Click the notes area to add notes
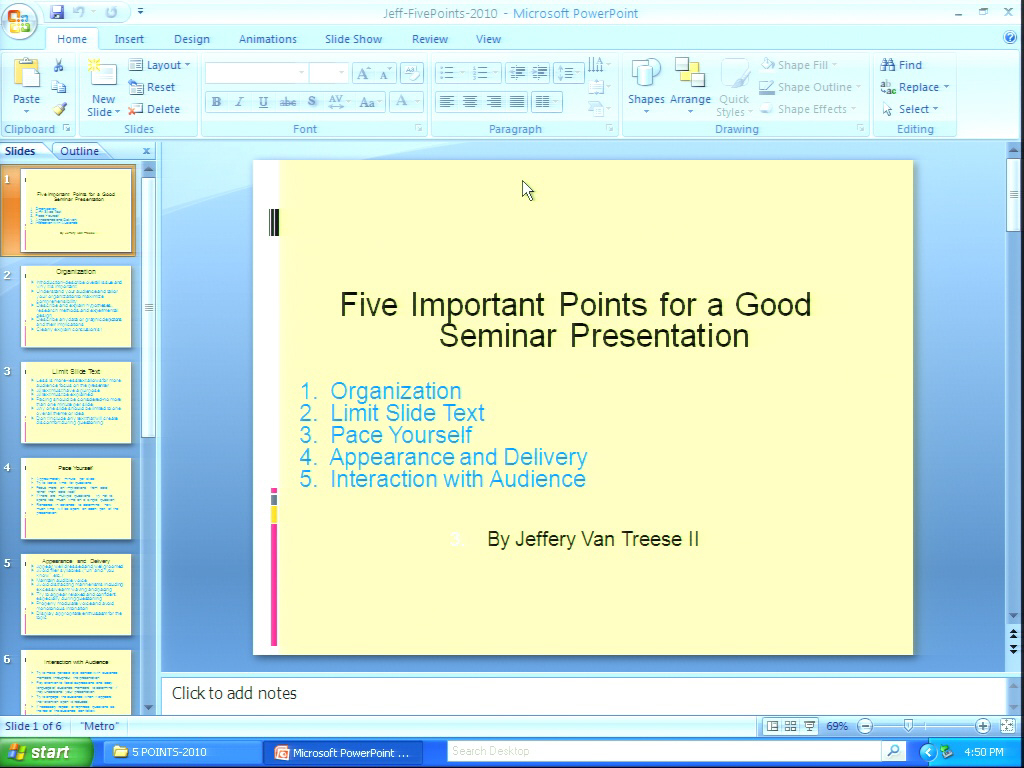 [583, 694]
